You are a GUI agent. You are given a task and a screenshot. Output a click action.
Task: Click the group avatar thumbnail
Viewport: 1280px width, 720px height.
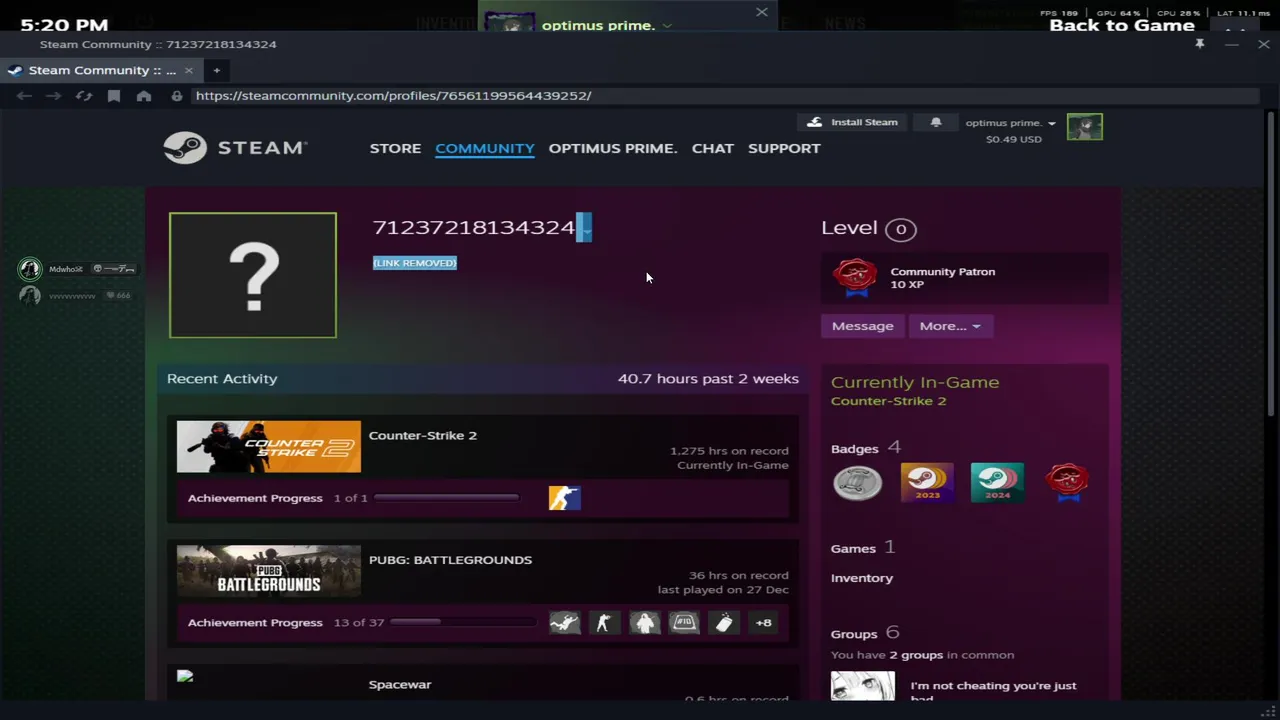pyautogui.click(x=863, y=686)
